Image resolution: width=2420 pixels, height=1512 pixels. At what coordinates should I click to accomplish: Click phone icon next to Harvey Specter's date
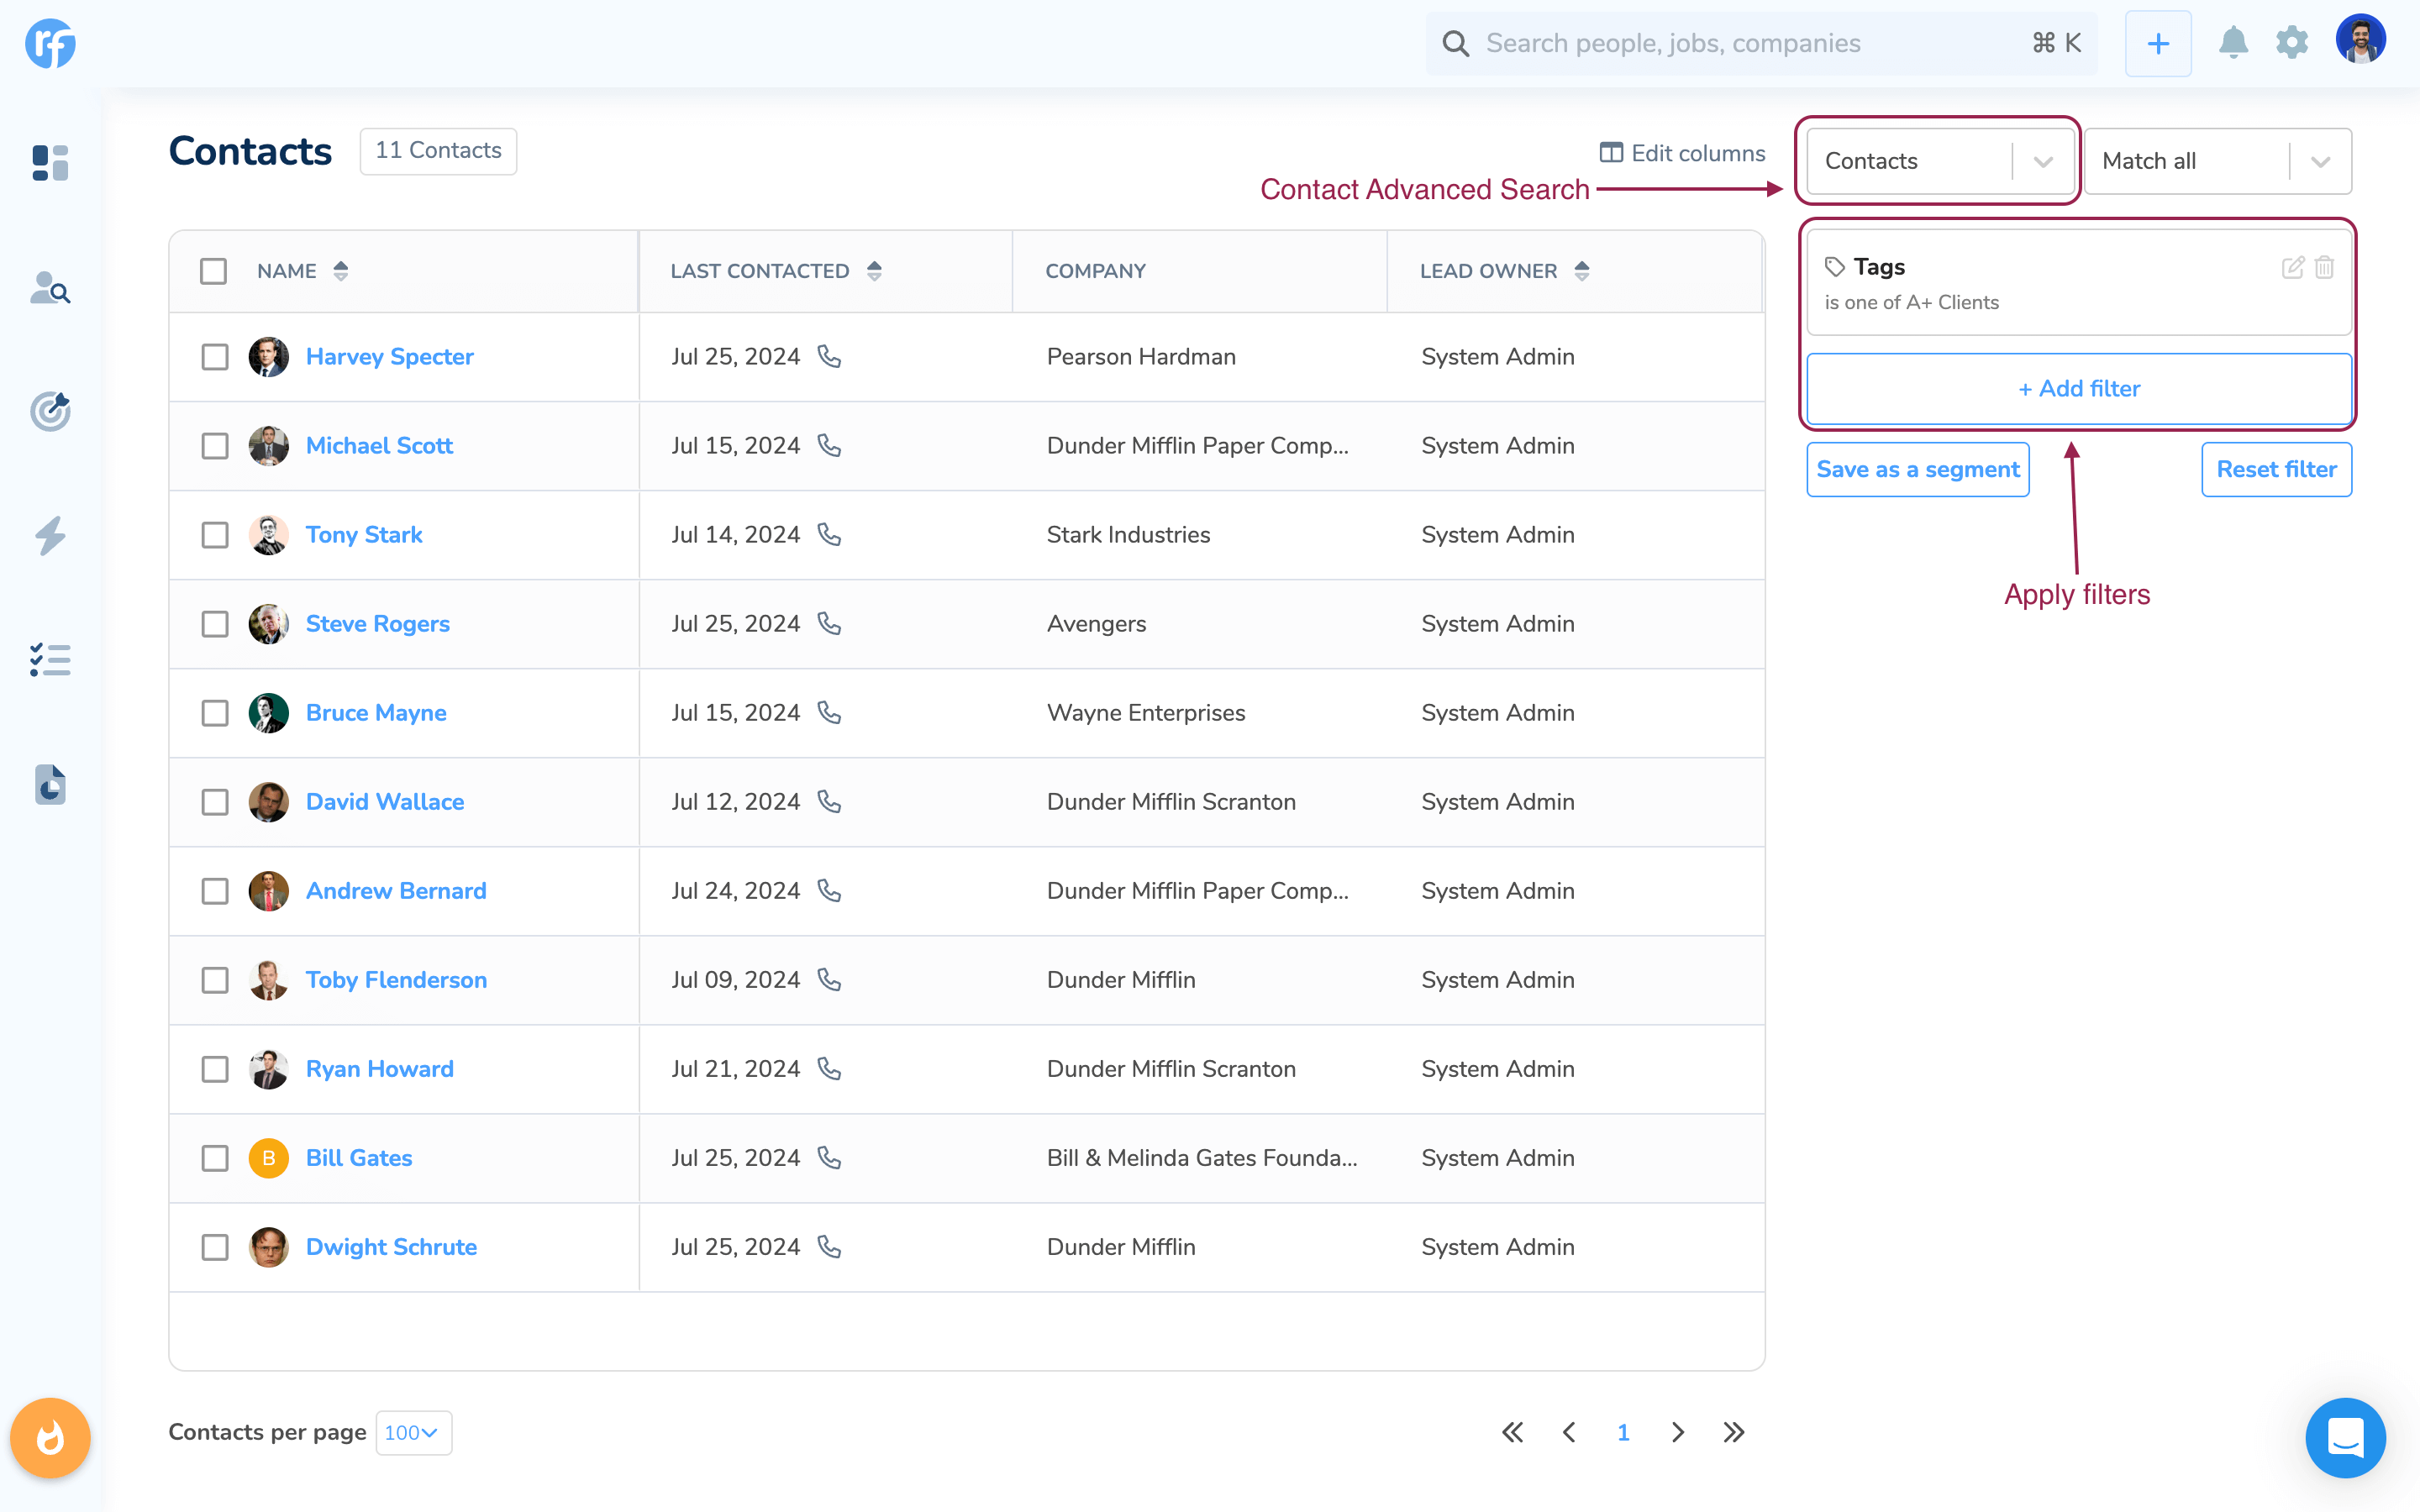pyautogui.click(x=829, y=356)
